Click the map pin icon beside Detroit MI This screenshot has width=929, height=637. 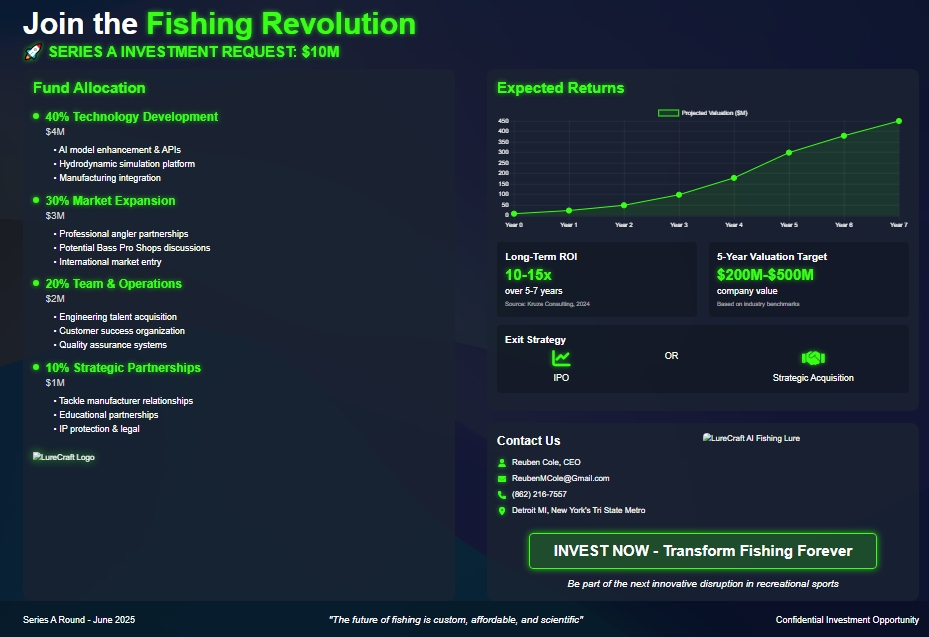(x=502, y=511)
